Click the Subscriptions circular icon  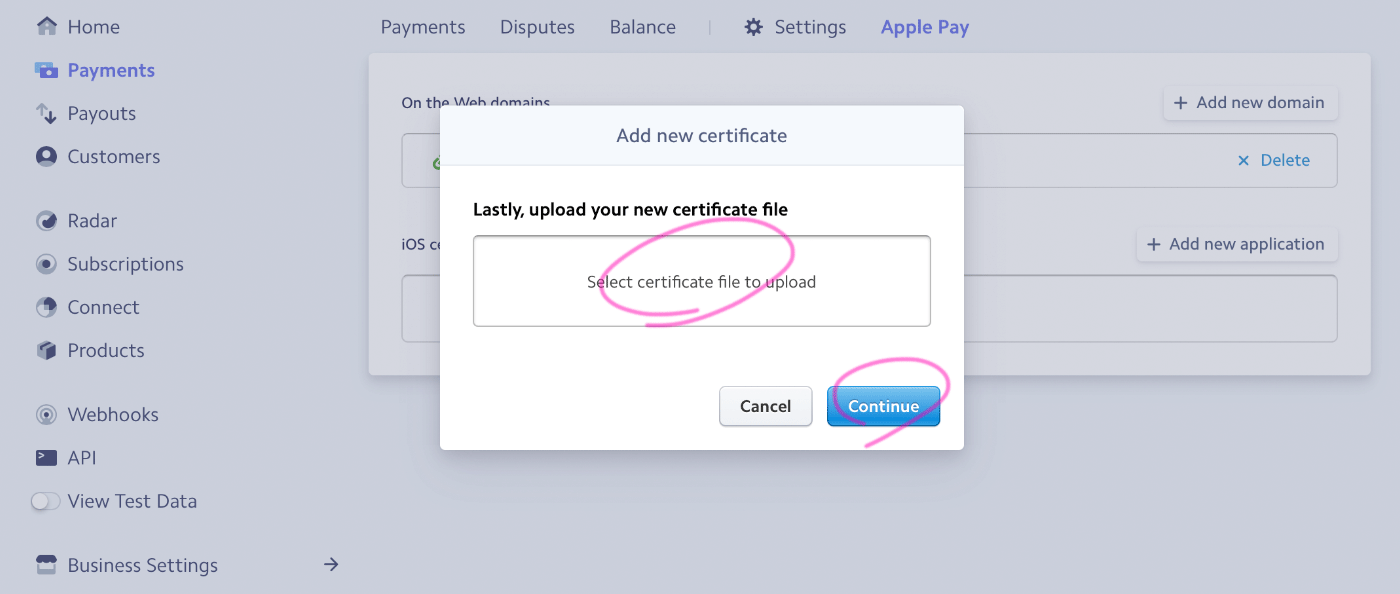[46, 264]
